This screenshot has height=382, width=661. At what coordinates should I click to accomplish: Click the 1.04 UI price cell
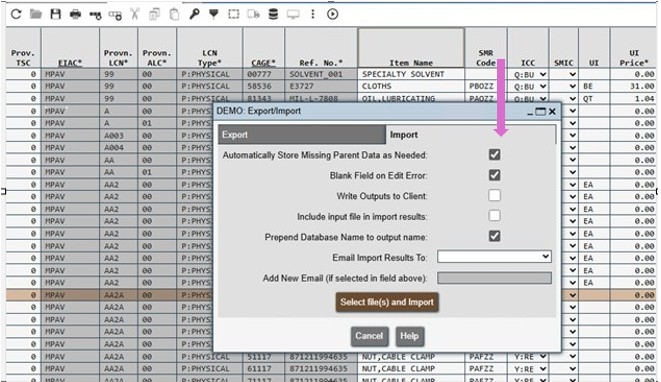pyautogui.click(x=634, y=99)
